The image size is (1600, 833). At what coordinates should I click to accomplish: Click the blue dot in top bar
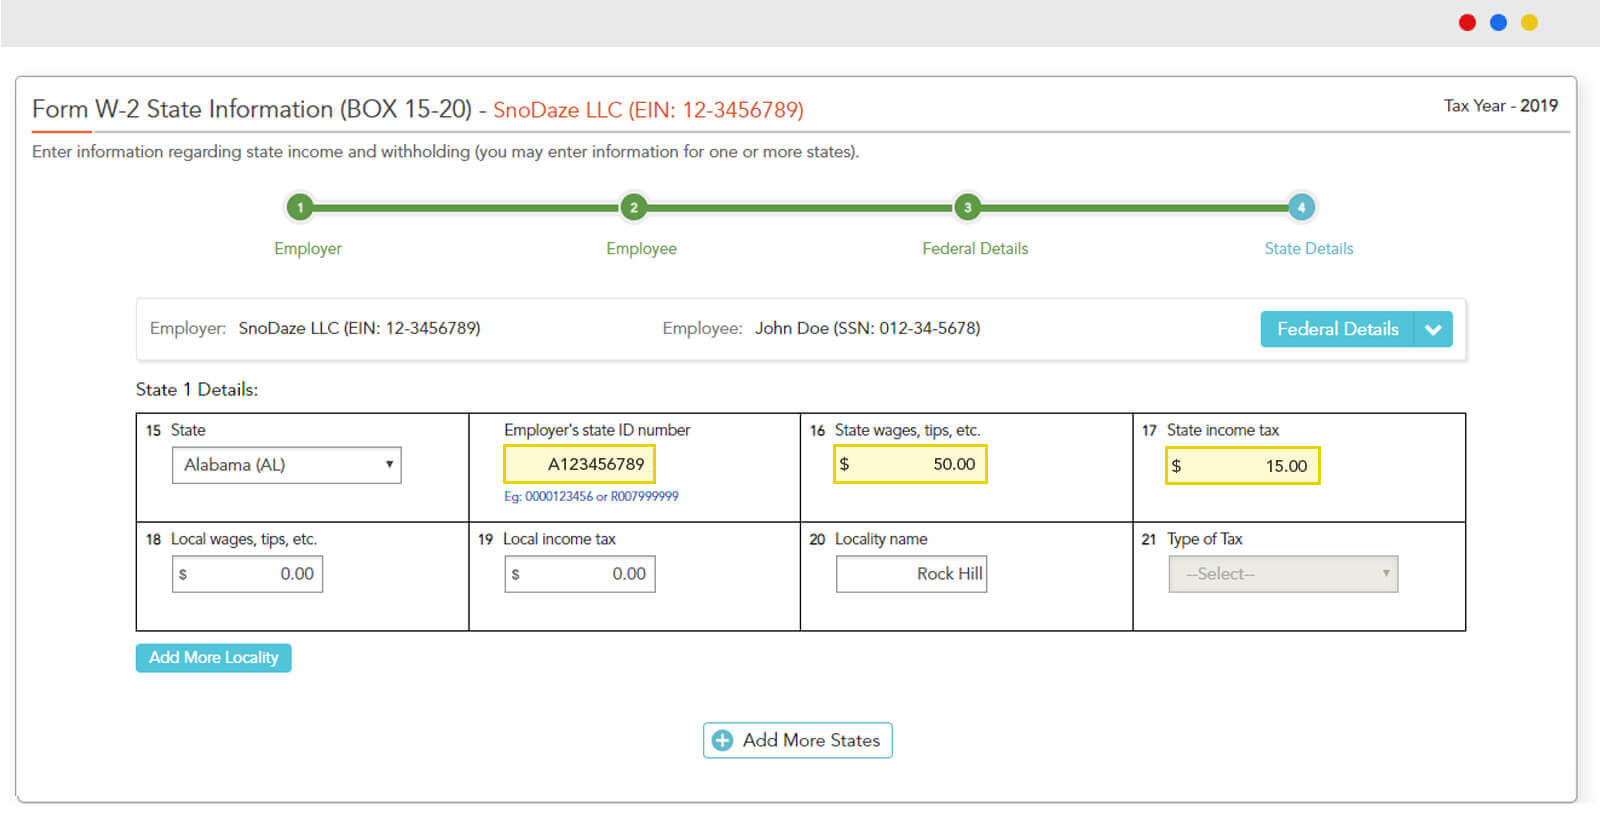(1498, 23)
